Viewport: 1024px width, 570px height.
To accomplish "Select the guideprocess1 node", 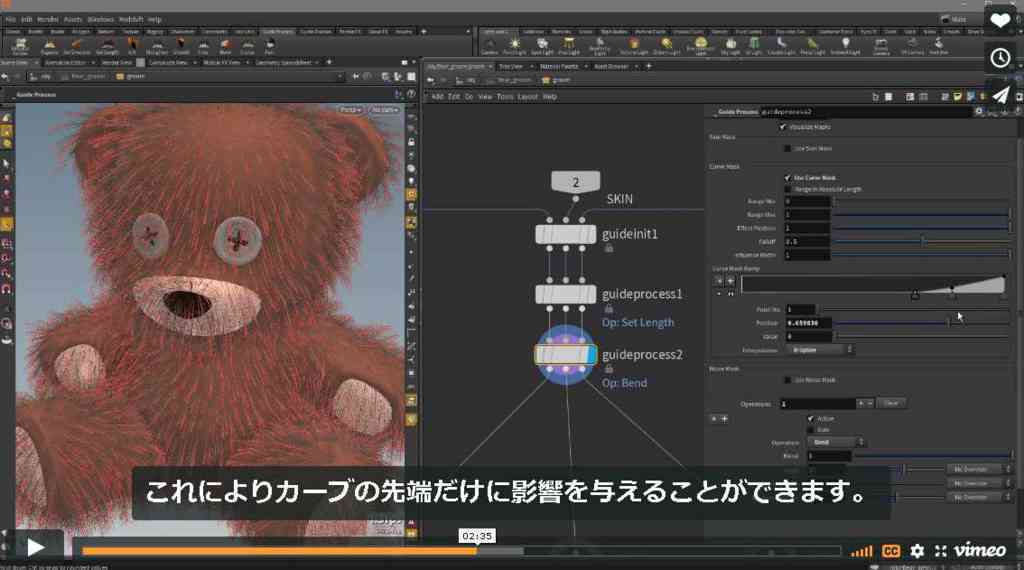I will coord(566,294).
